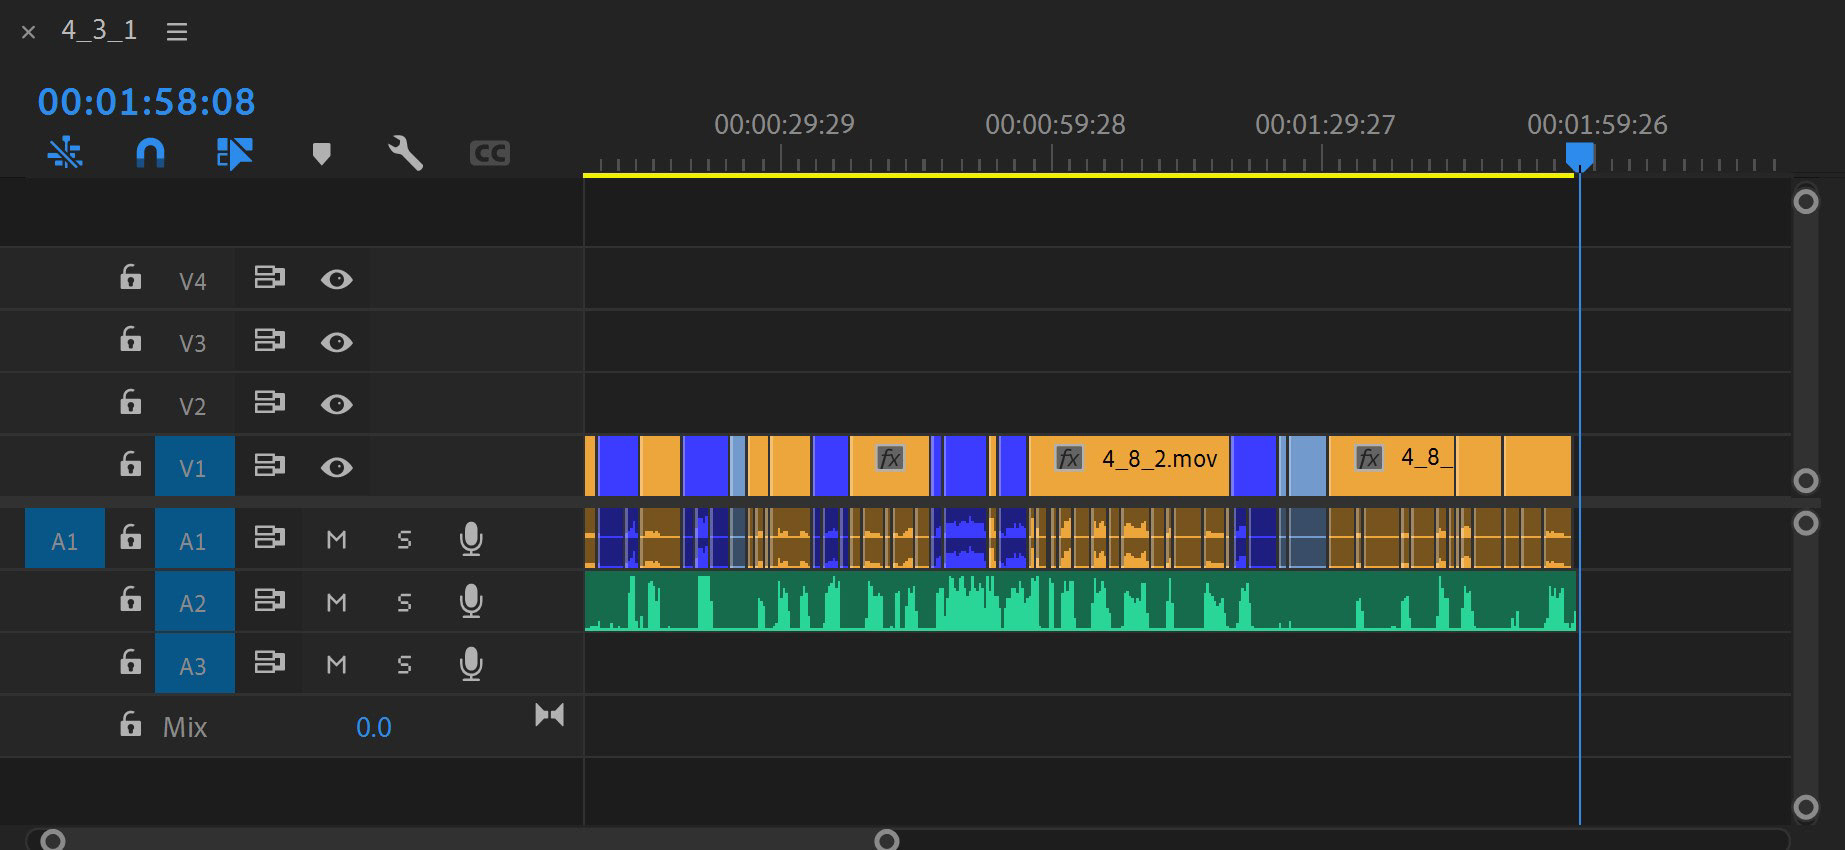Click the audio tracks vertical zoom bottom handle
The height and width of the screenshot is (850, 1845).
(x=1805, y=806)
